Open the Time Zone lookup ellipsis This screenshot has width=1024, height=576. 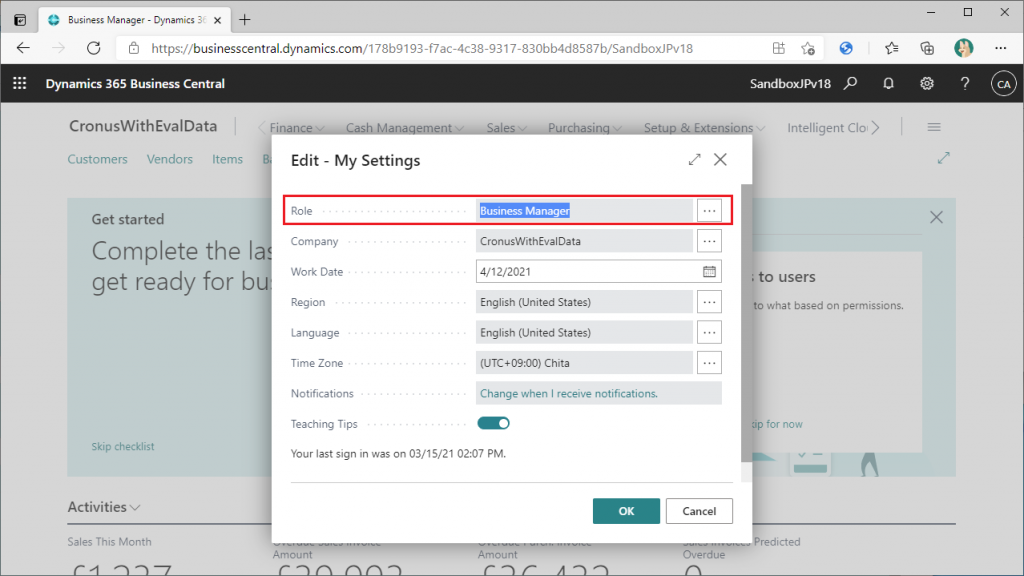pos(709,362)
